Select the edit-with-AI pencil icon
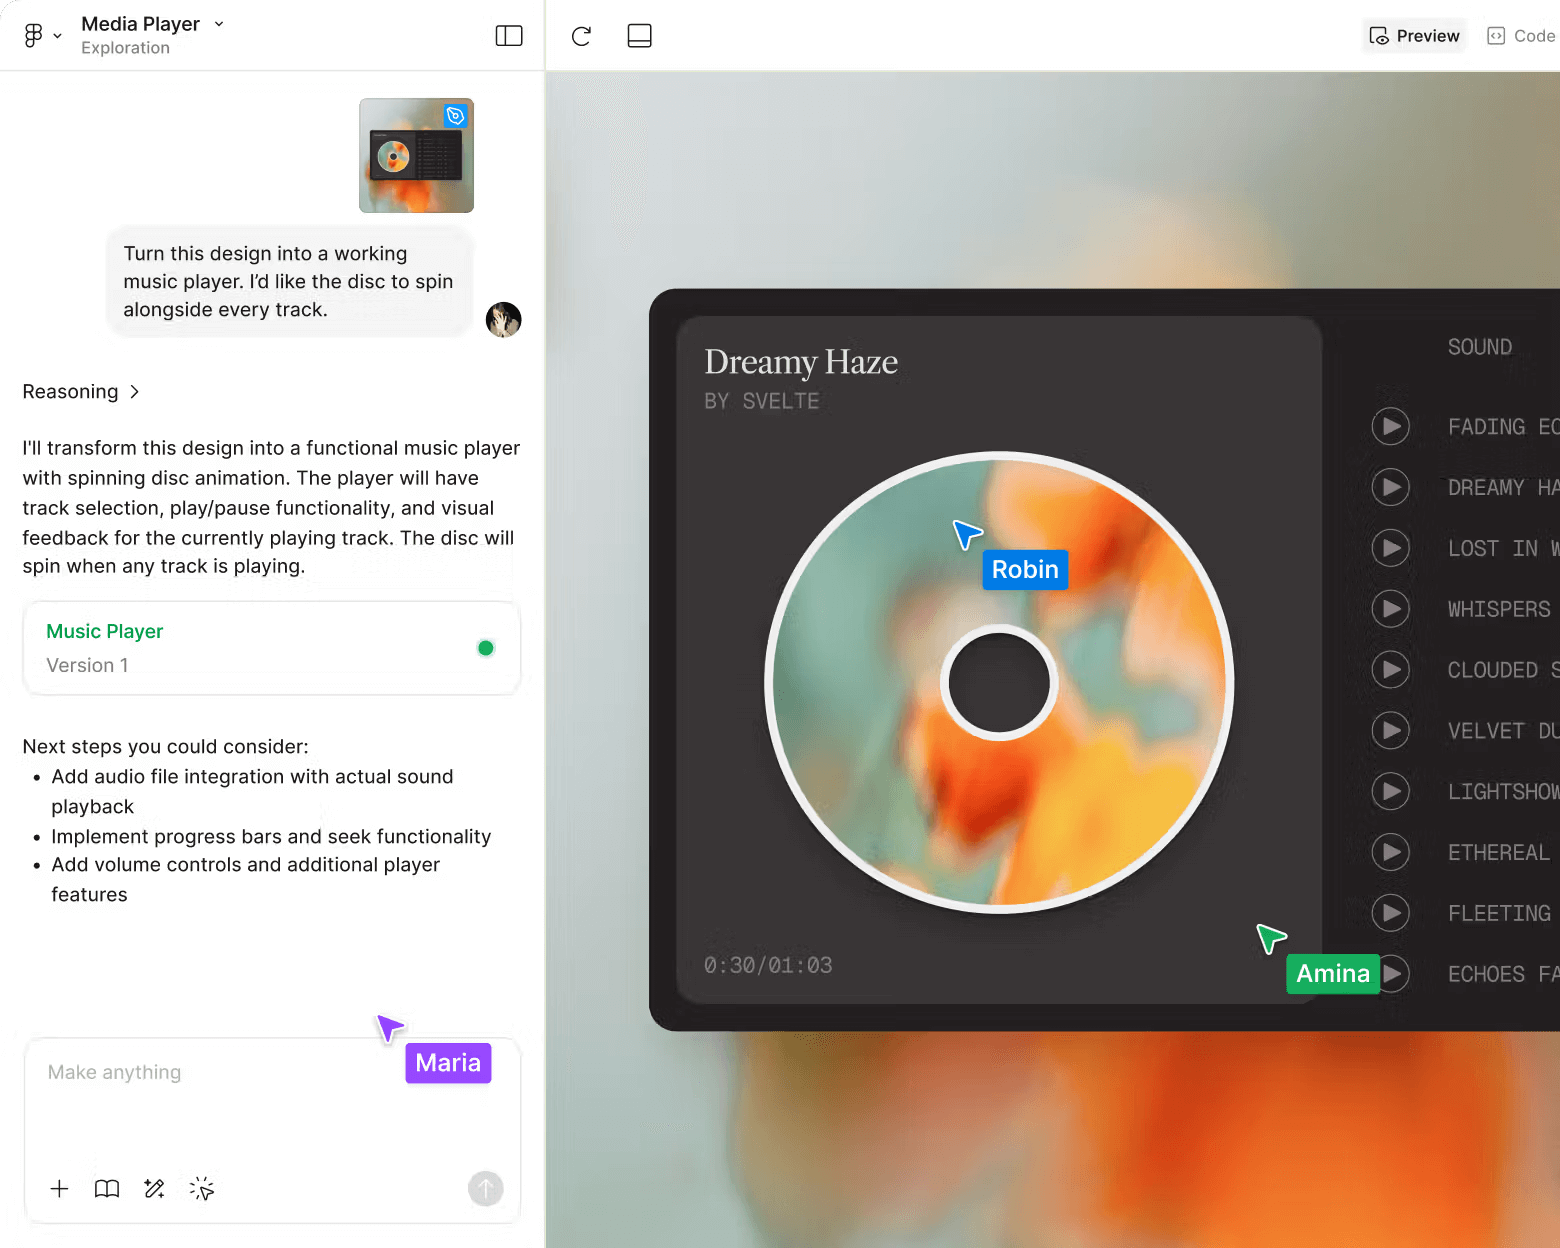 (x=153, y=1189)
